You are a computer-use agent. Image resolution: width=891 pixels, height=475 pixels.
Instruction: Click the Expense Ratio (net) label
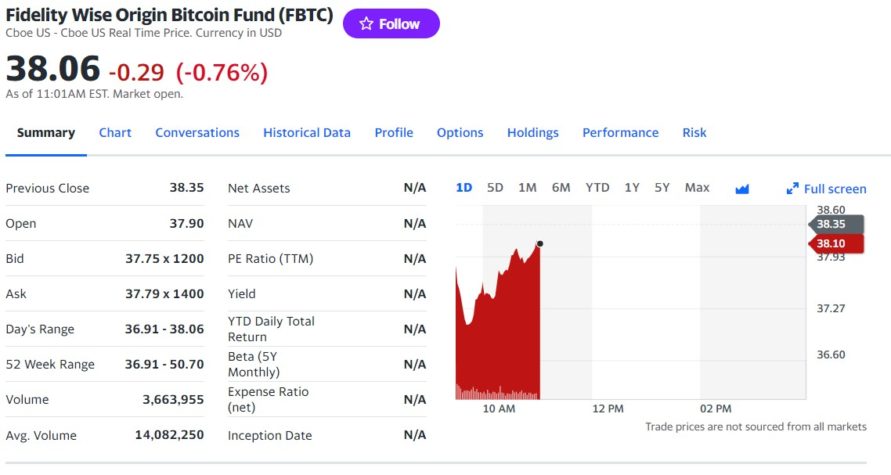tap(268, 399)
